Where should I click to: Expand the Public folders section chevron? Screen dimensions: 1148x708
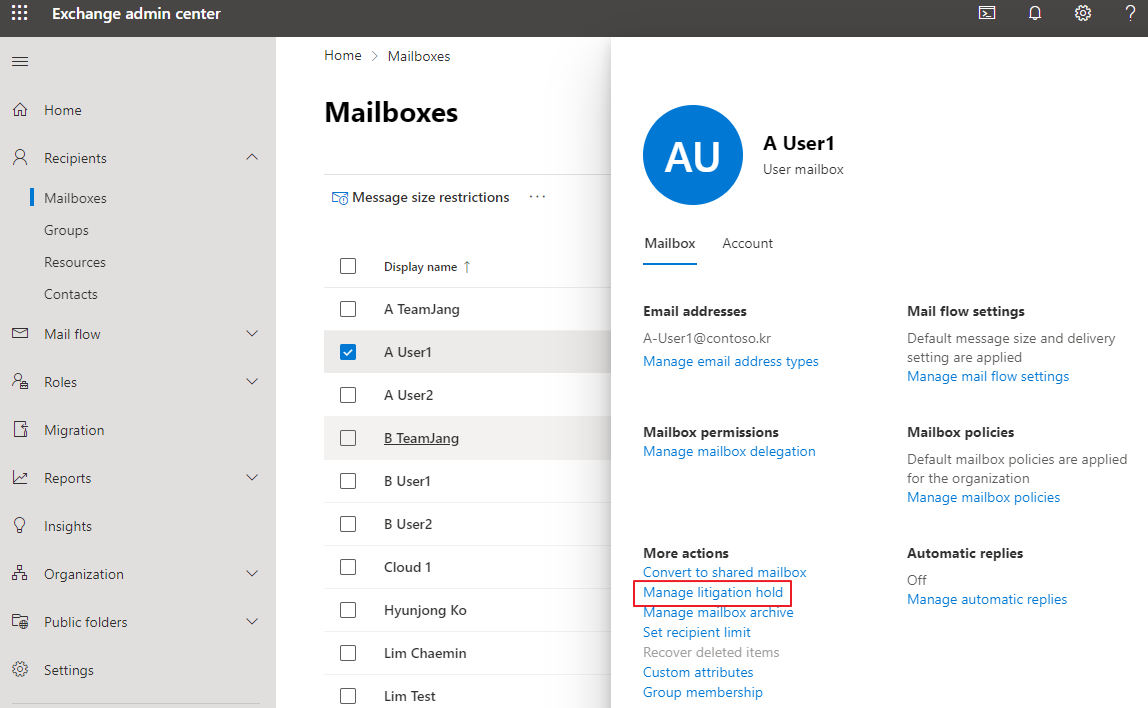(x=252, y=622)
